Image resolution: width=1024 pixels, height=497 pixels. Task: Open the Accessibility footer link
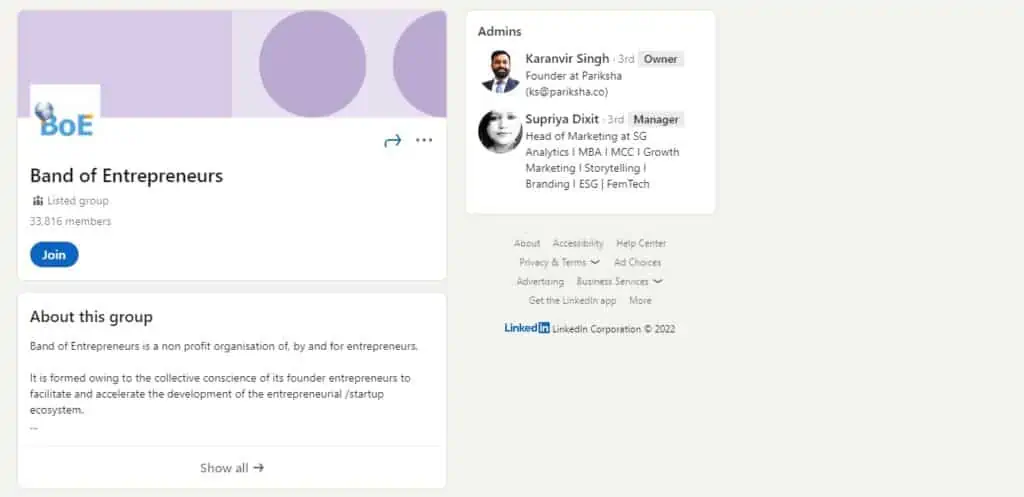578,243
